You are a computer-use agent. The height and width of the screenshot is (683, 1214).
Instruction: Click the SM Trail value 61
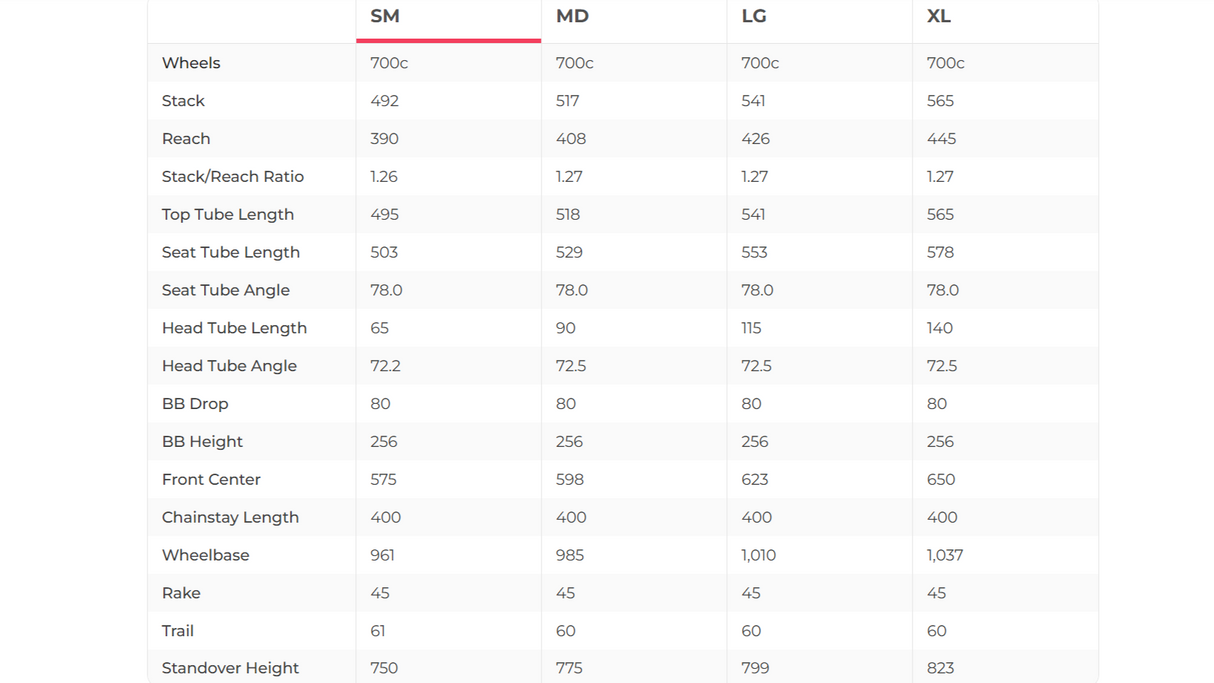click(x=378, y=631)
